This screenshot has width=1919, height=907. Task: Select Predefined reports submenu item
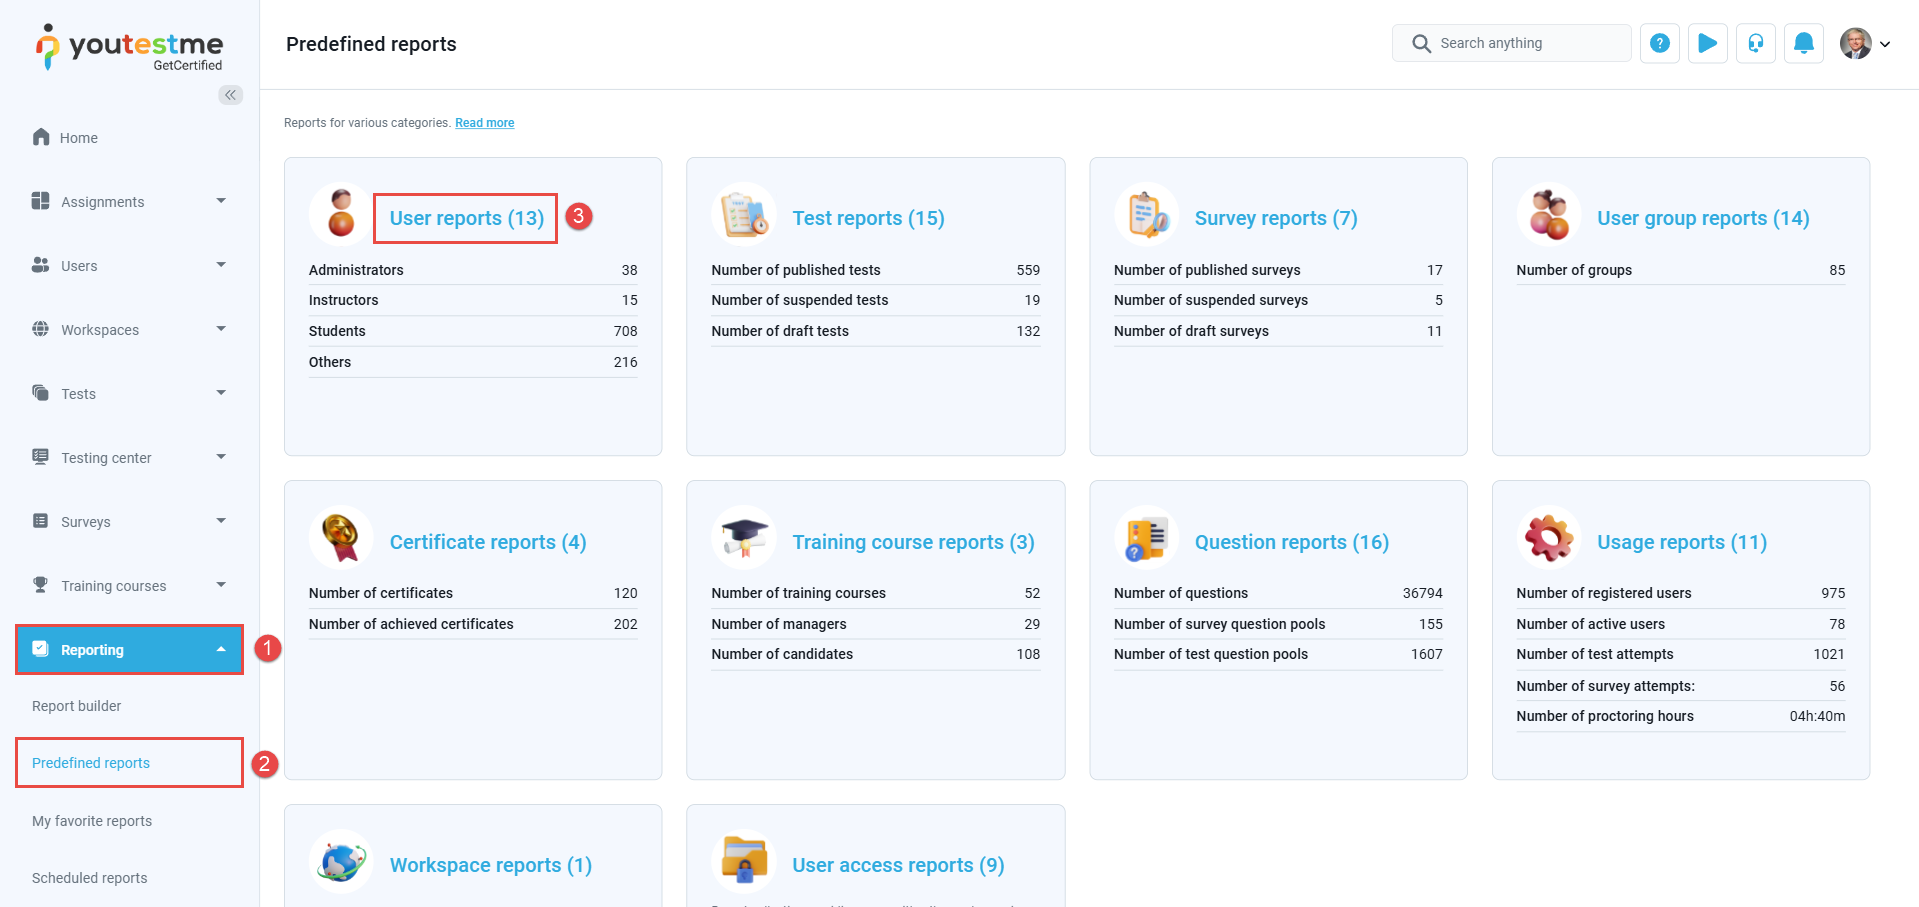pyautogui.click(x=91, y=763)
